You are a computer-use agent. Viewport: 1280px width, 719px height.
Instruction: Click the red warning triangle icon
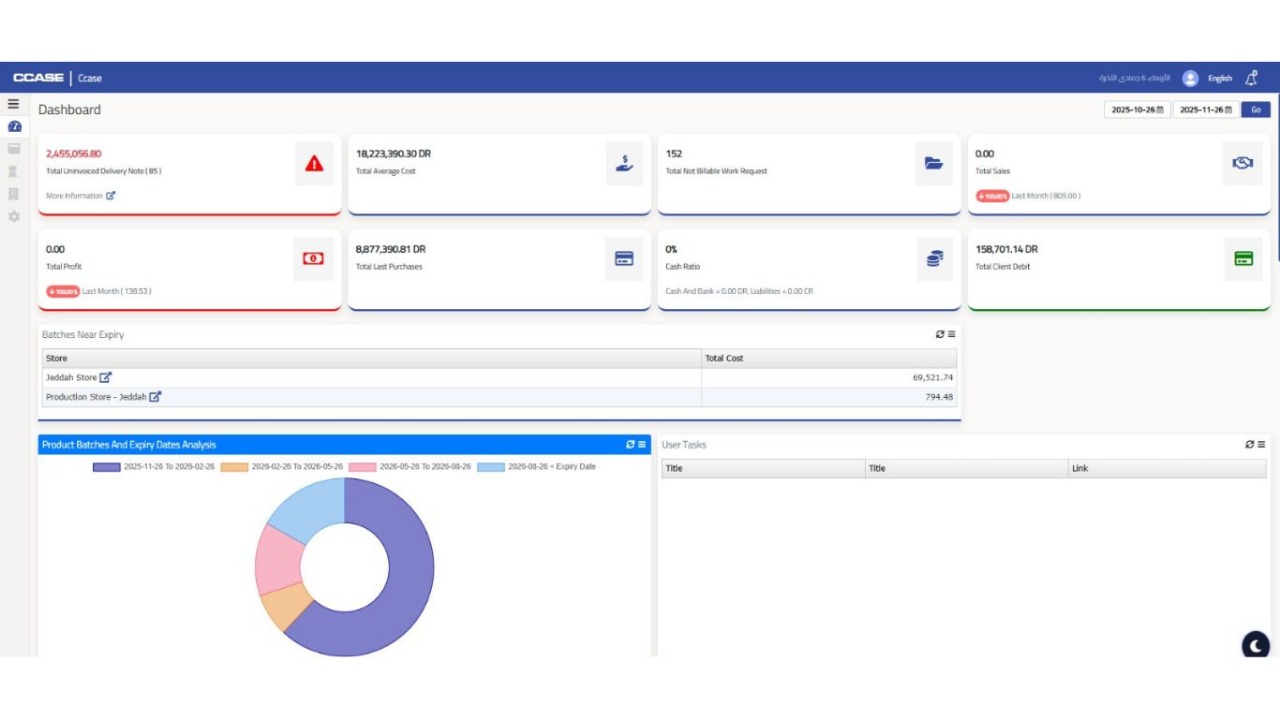tap(314, 163)
